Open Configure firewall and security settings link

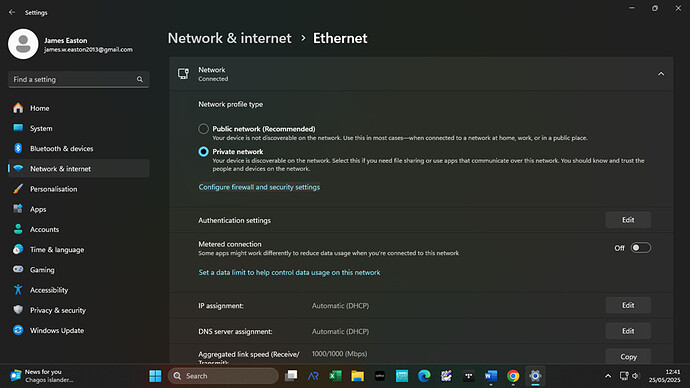tap(259, 187)
